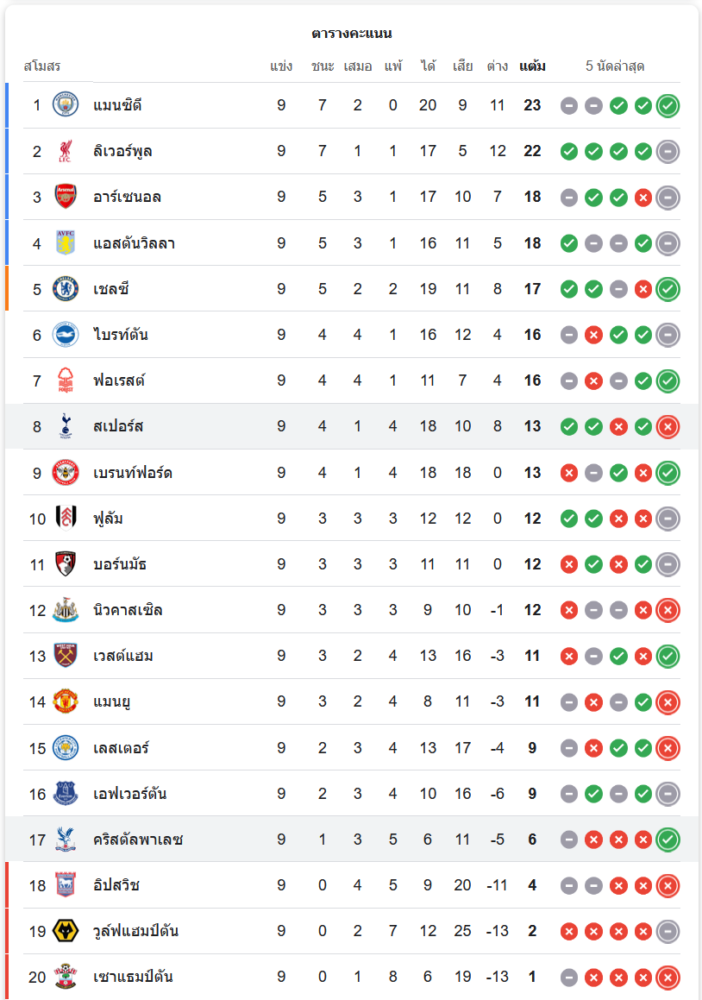Click the Arsenal club crest
Screen dimensions: 702x1000
[x=65, y=196]
